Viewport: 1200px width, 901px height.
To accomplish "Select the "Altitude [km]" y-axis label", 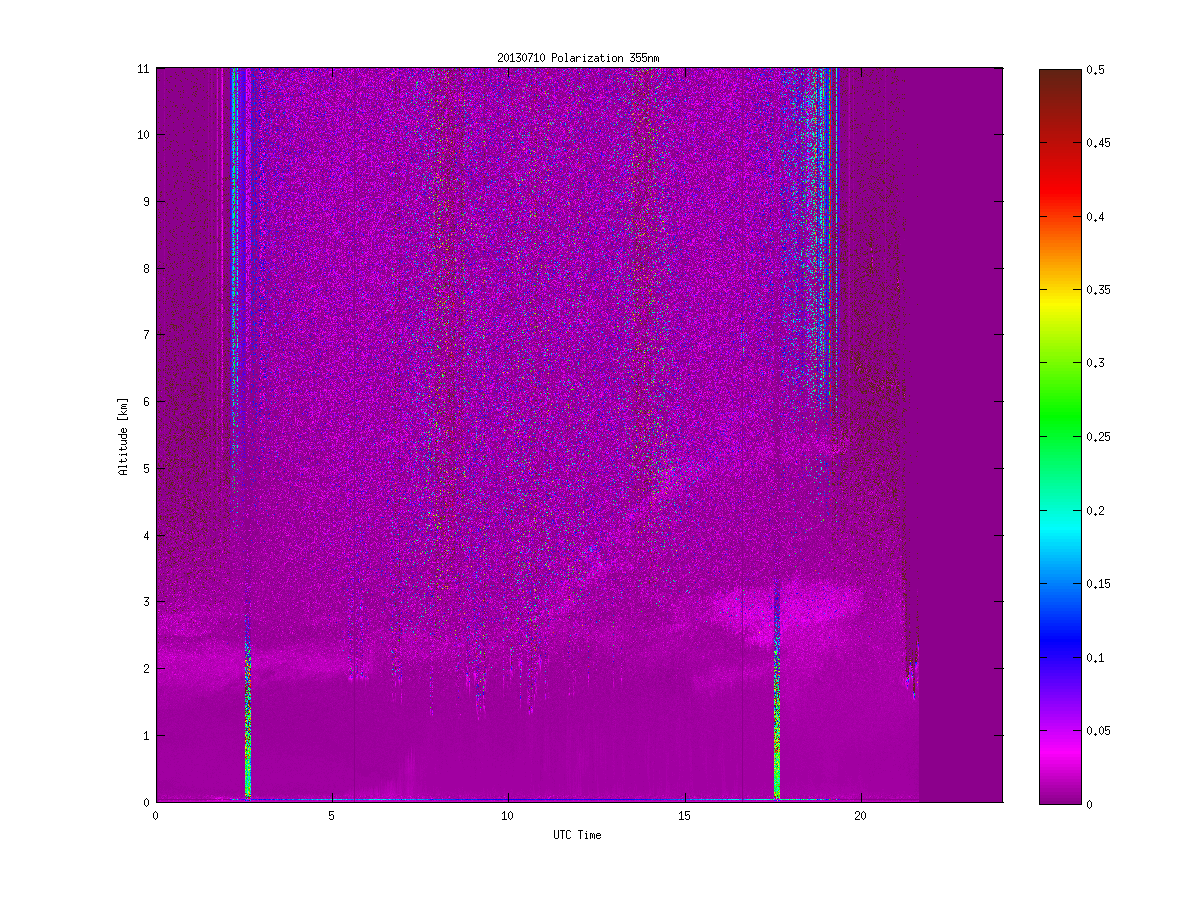I will click(x=124, y=436).
